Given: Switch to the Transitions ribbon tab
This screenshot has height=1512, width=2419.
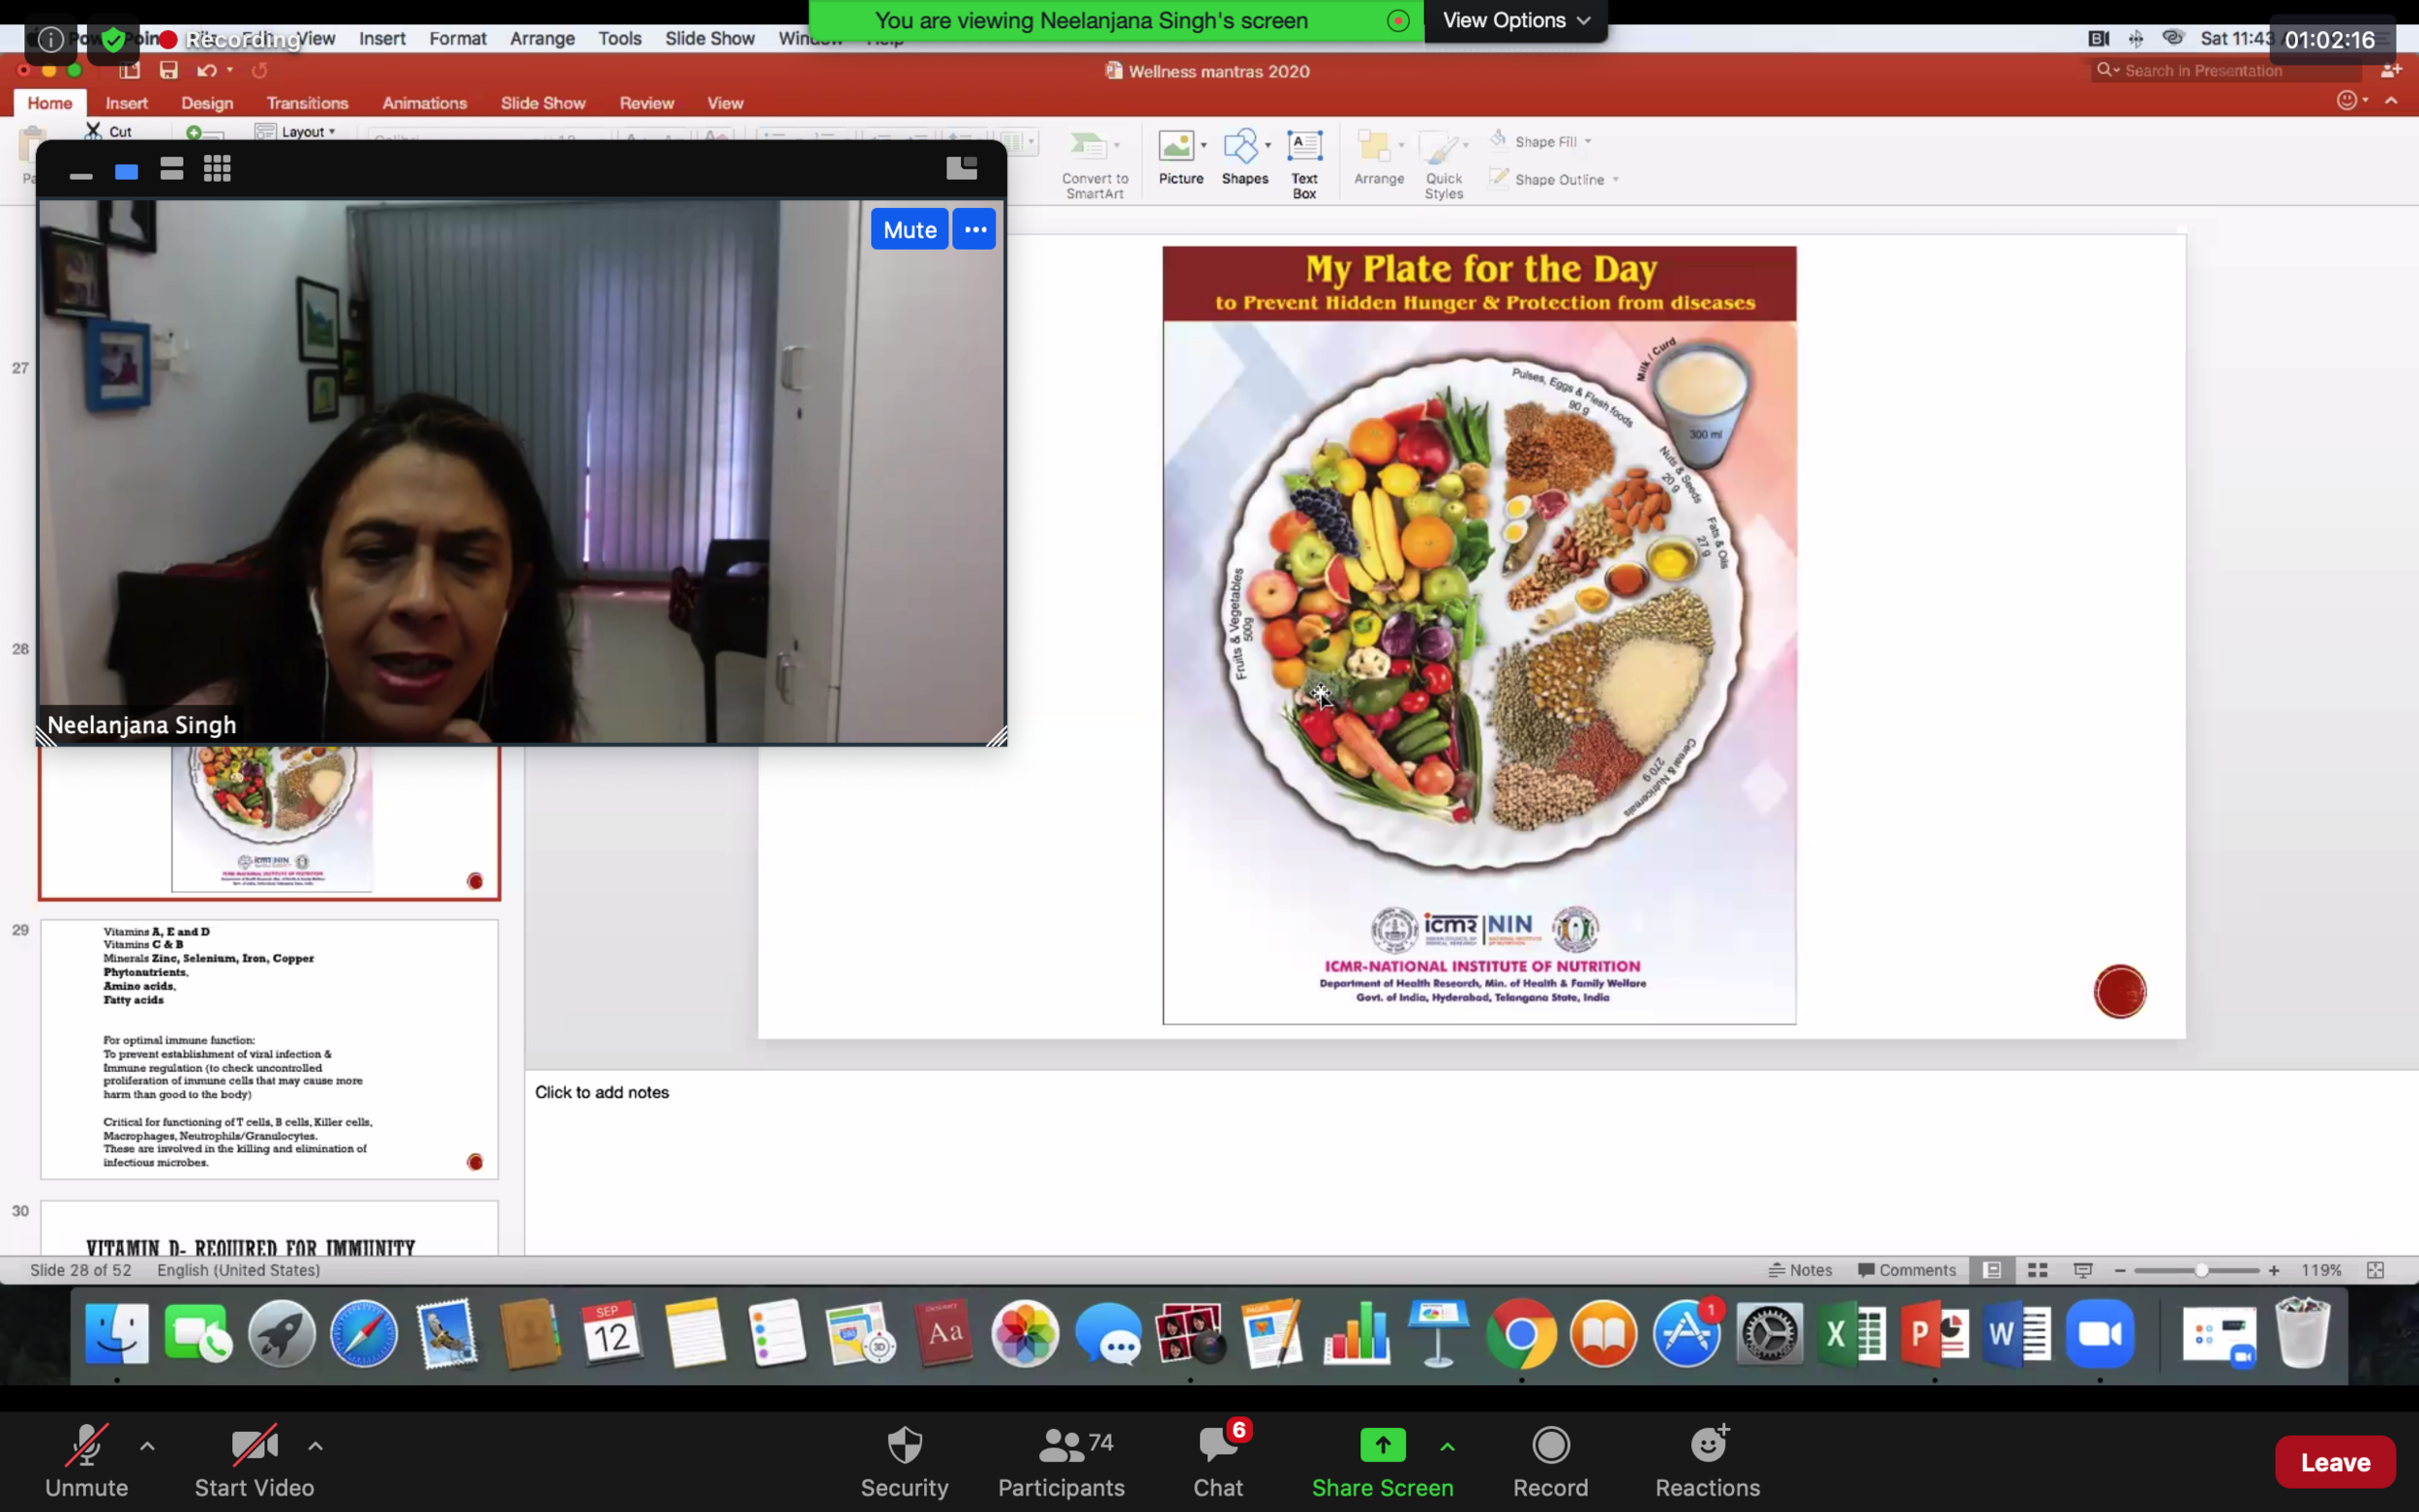Looking at the screenshot, I should (x=307, y=103).
